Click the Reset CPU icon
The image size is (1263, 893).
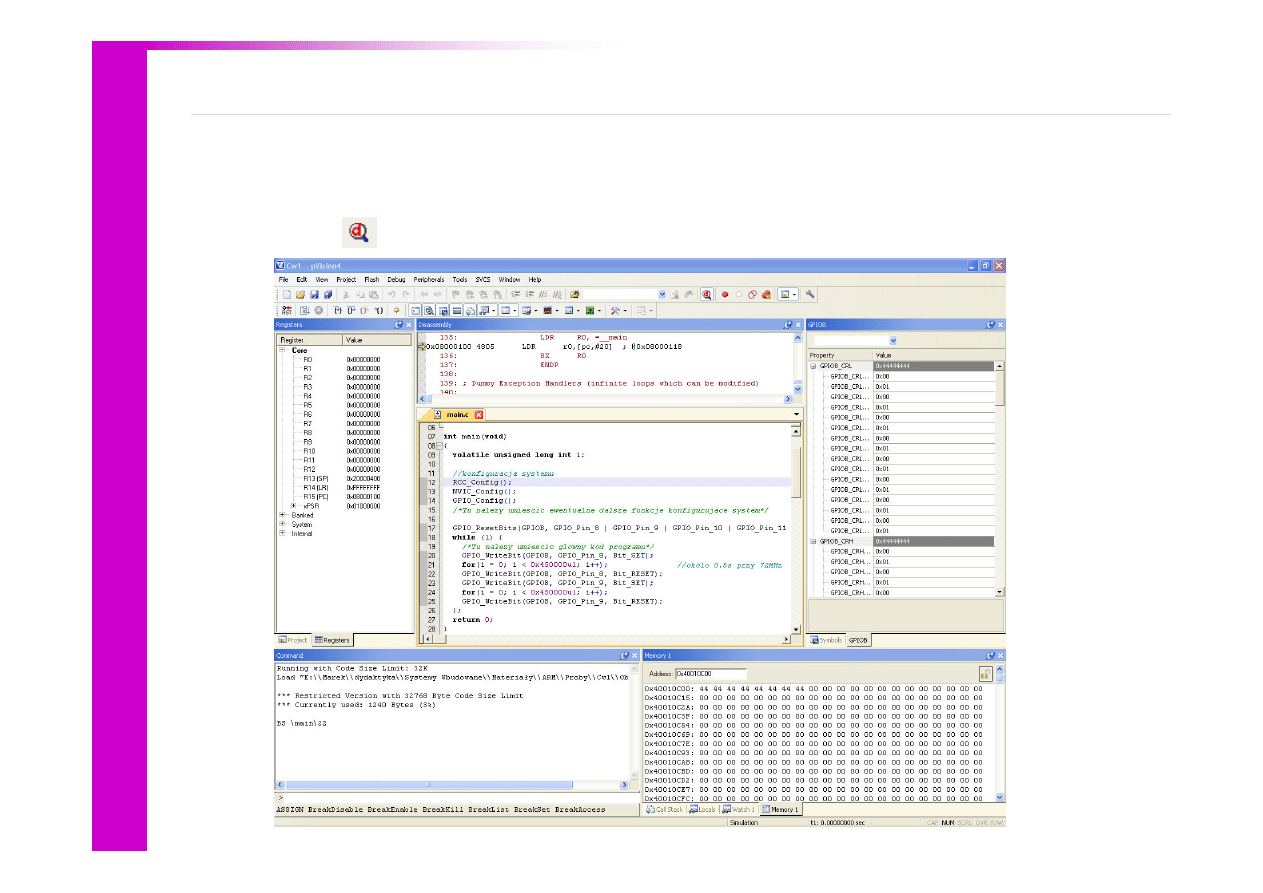click(287, 311)
